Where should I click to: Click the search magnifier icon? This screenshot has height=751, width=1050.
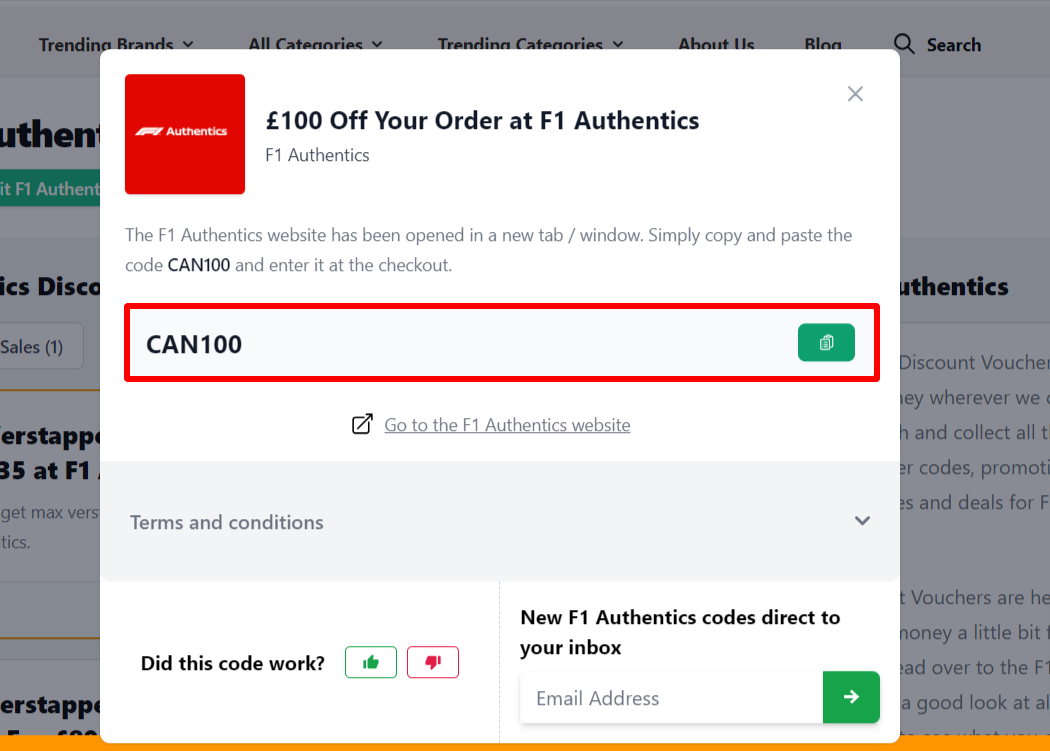(x=904, y=44)
